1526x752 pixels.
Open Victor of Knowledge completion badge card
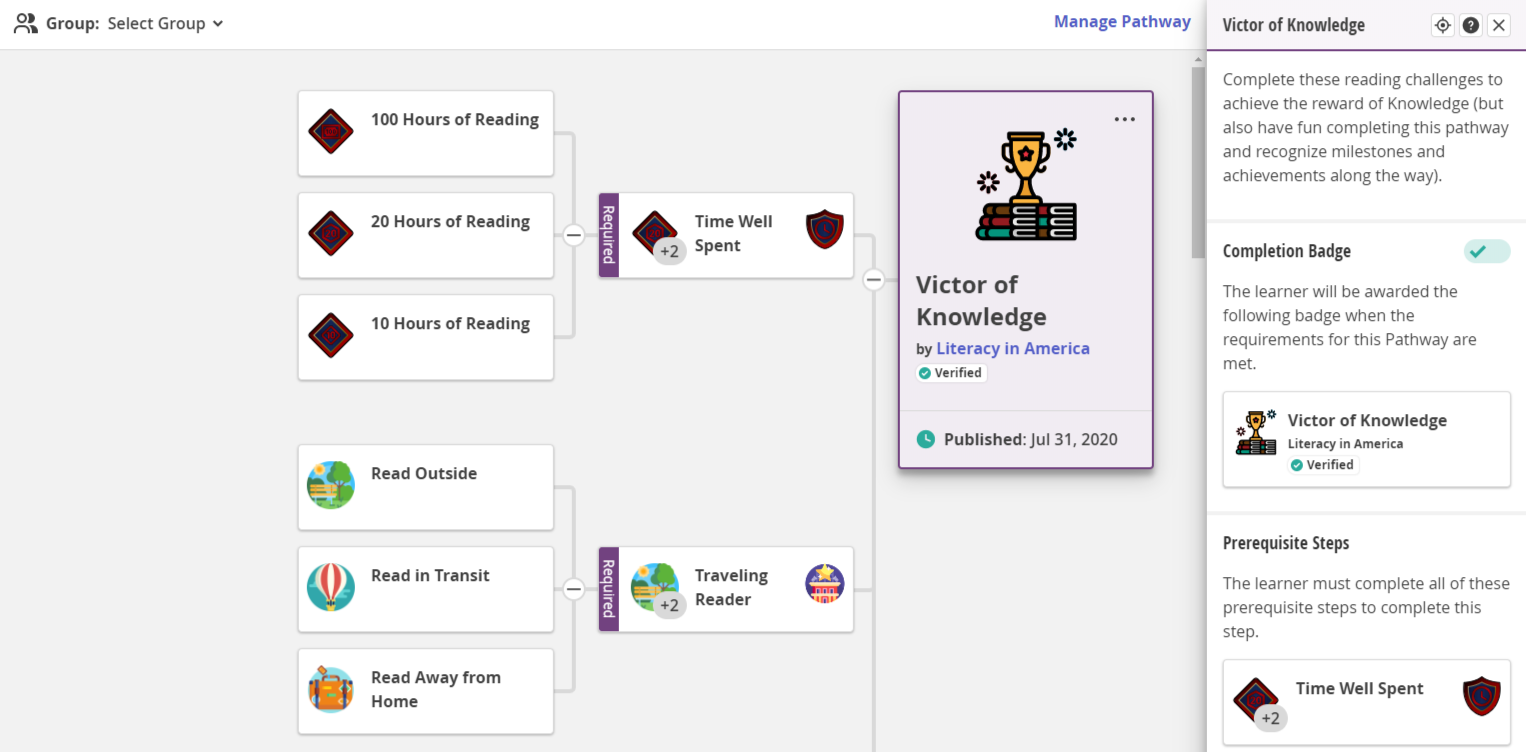pos(1366,440)
